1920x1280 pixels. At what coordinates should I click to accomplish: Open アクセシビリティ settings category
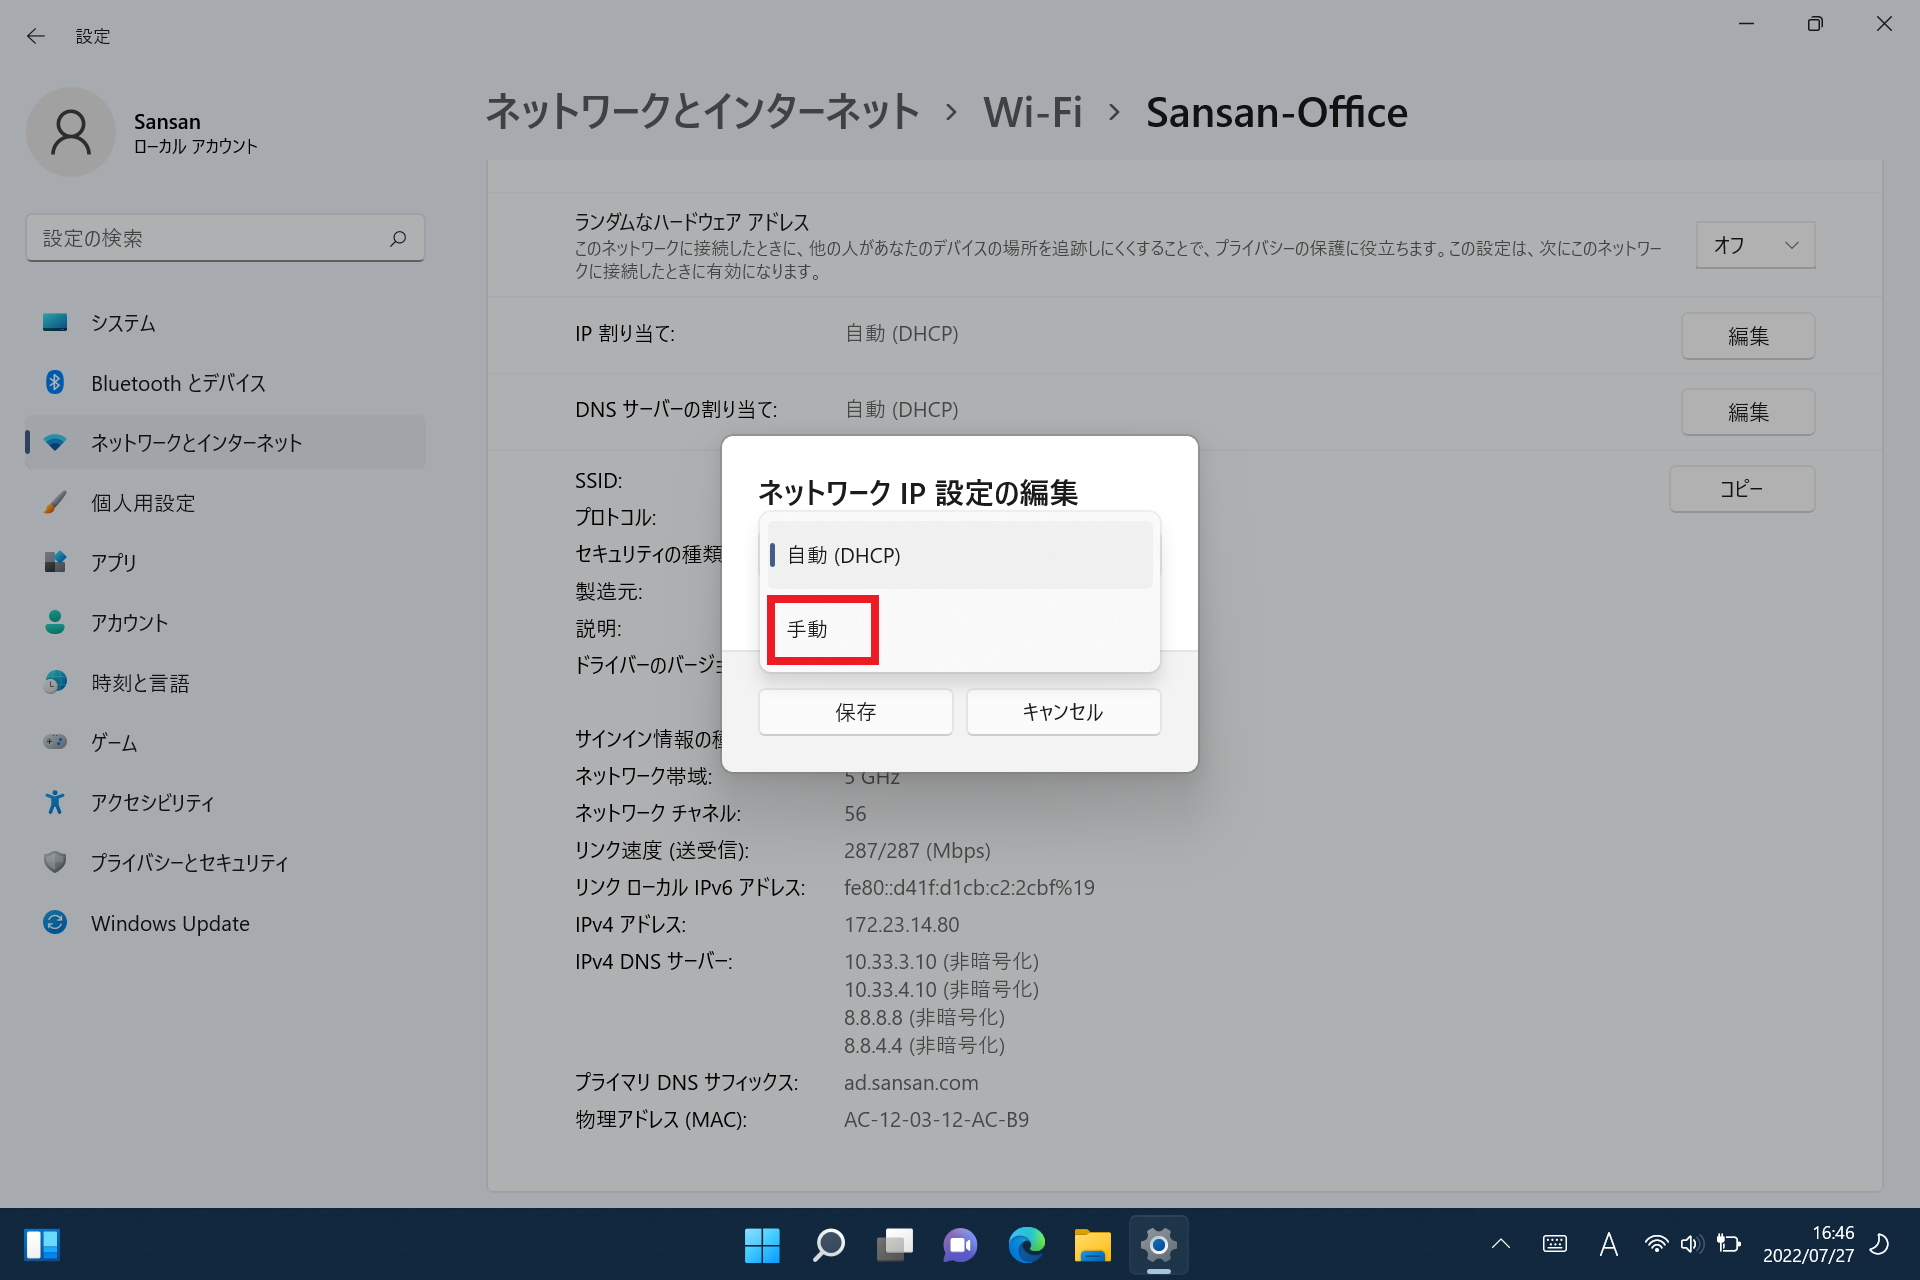tap(225, 802)
